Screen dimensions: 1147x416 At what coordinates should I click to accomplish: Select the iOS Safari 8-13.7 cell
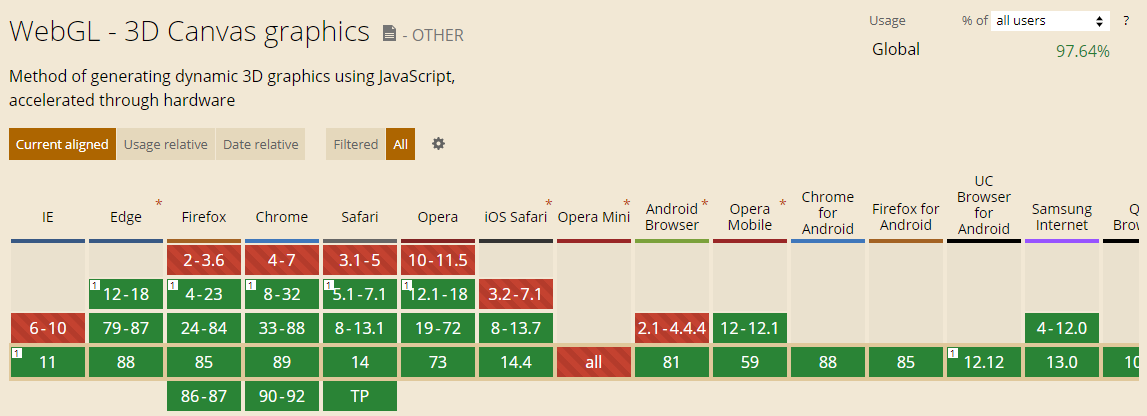516,328
